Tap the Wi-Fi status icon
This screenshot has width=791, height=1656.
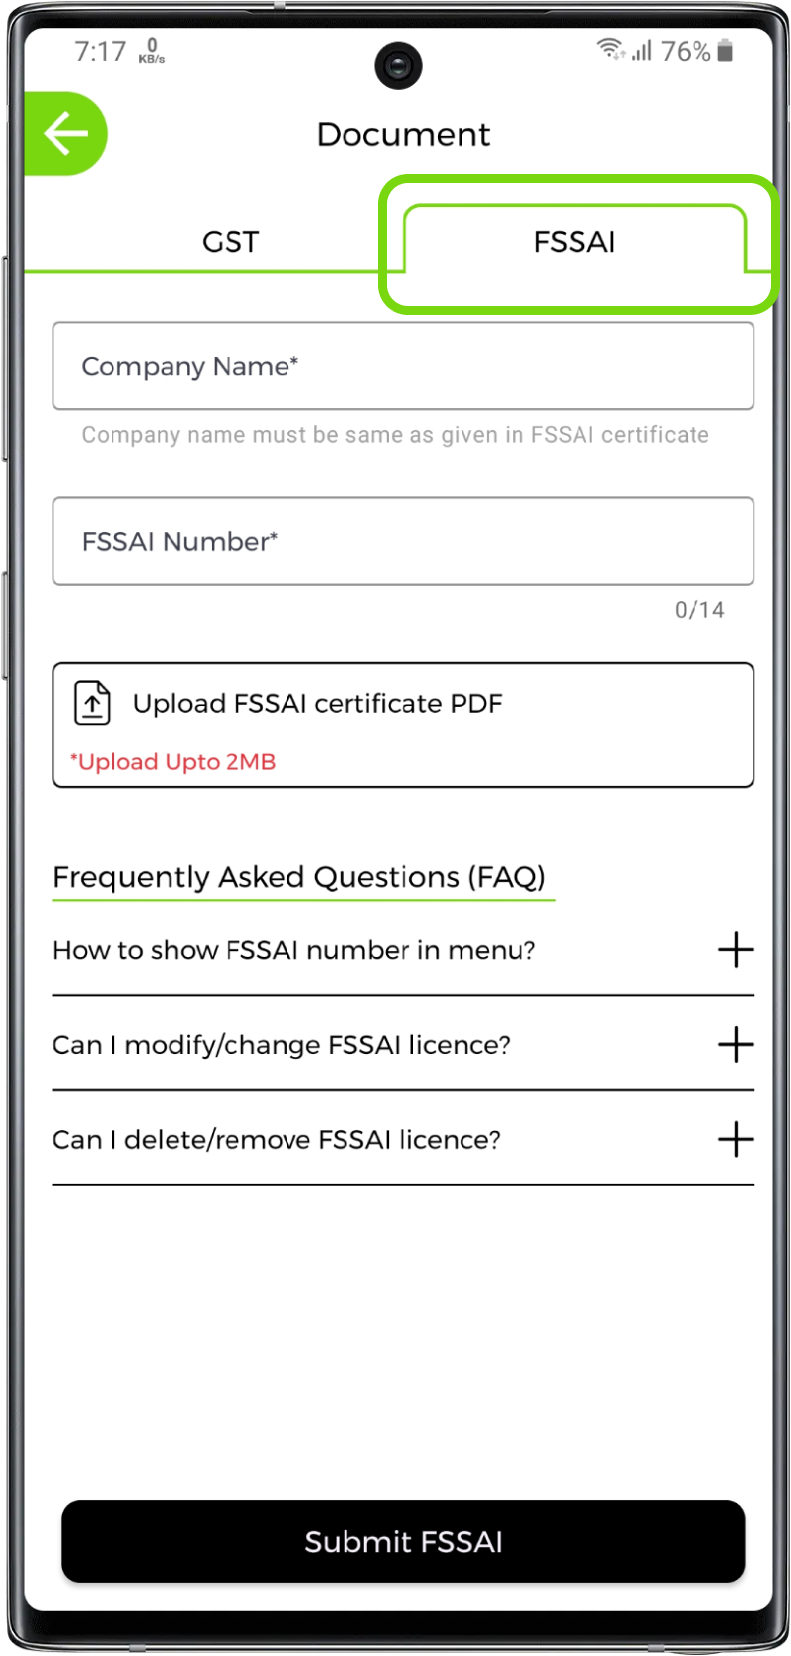[x=609, y=48]
